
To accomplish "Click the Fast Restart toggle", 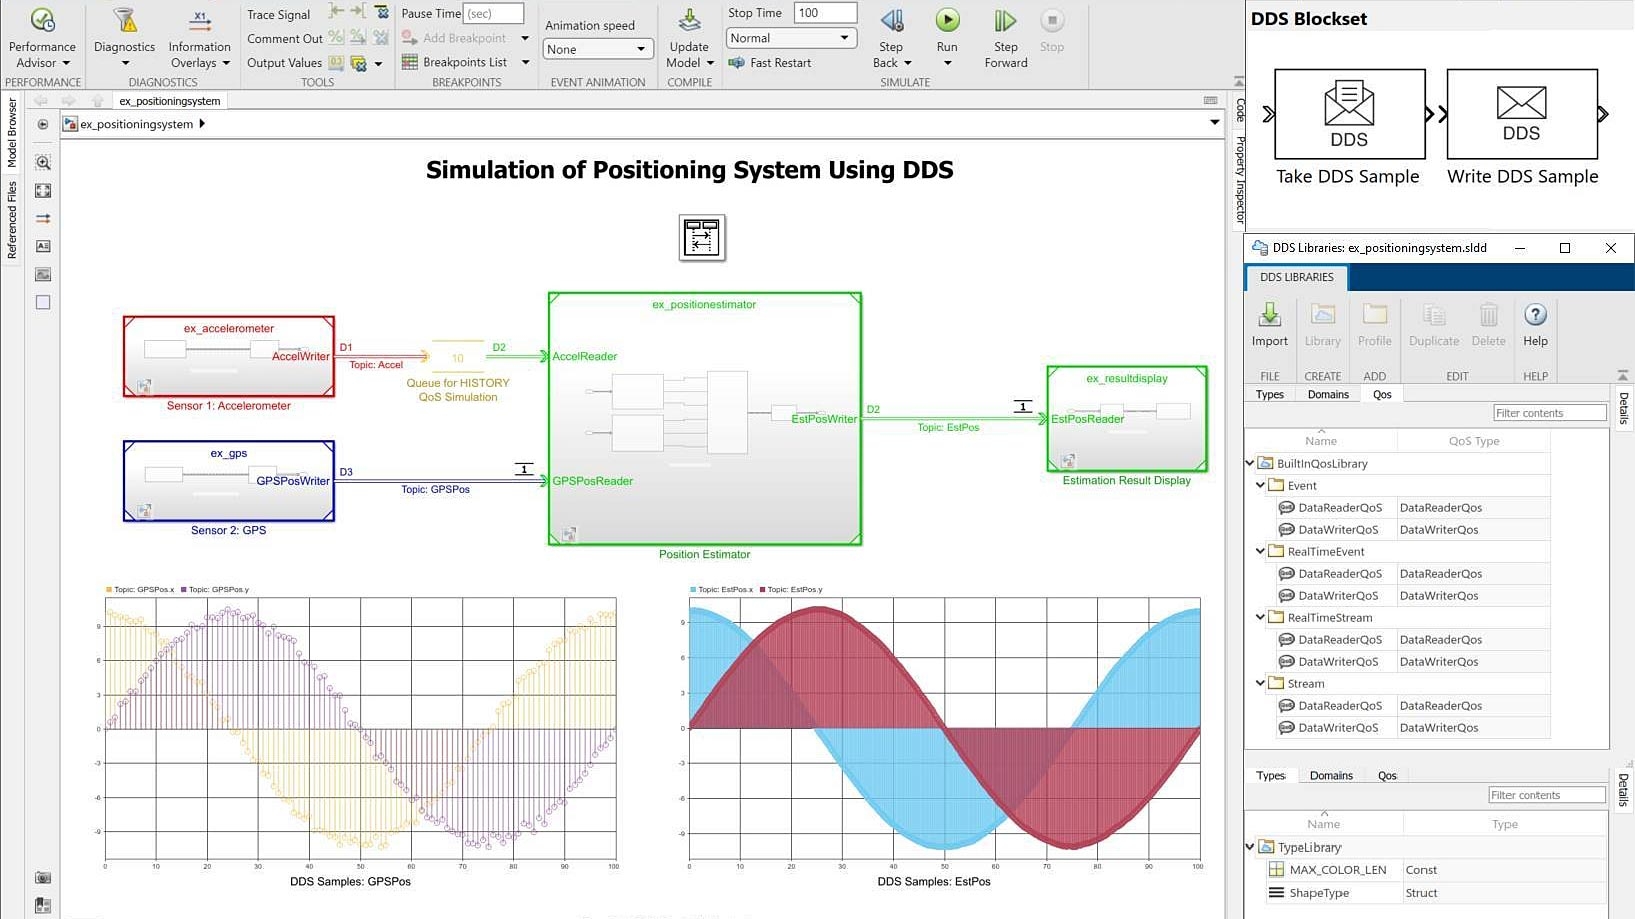I will point(770,63).
